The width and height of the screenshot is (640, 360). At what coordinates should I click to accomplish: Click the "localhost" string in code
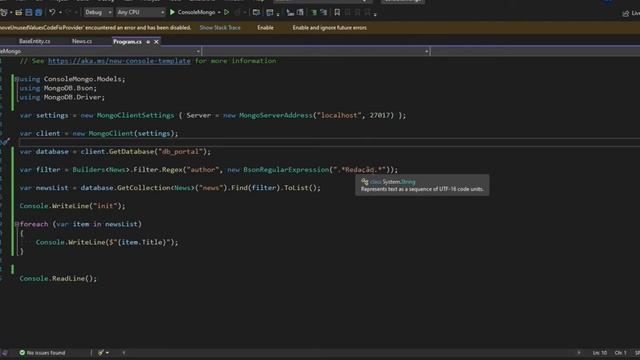pos(339,115)
